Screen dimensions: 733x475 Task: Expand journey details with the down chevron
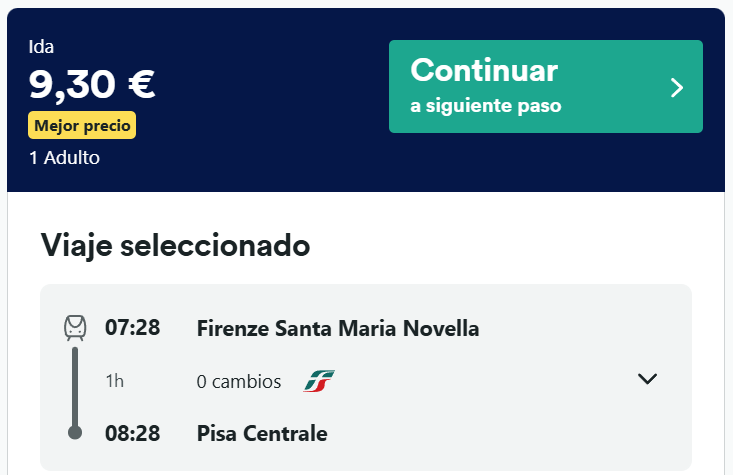coord(647,378)
